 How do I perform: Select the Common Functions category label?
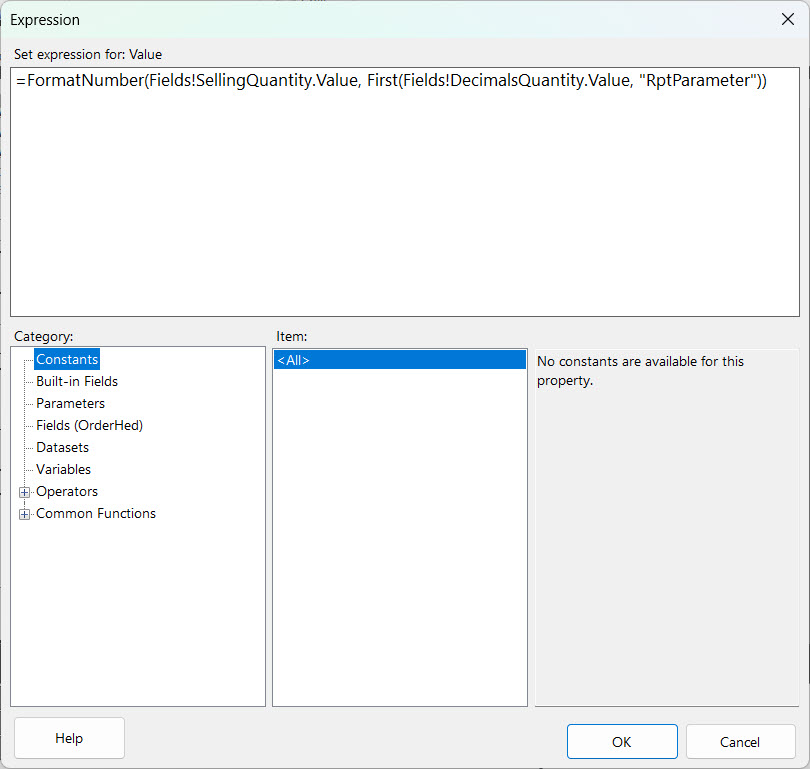[95, 513]
